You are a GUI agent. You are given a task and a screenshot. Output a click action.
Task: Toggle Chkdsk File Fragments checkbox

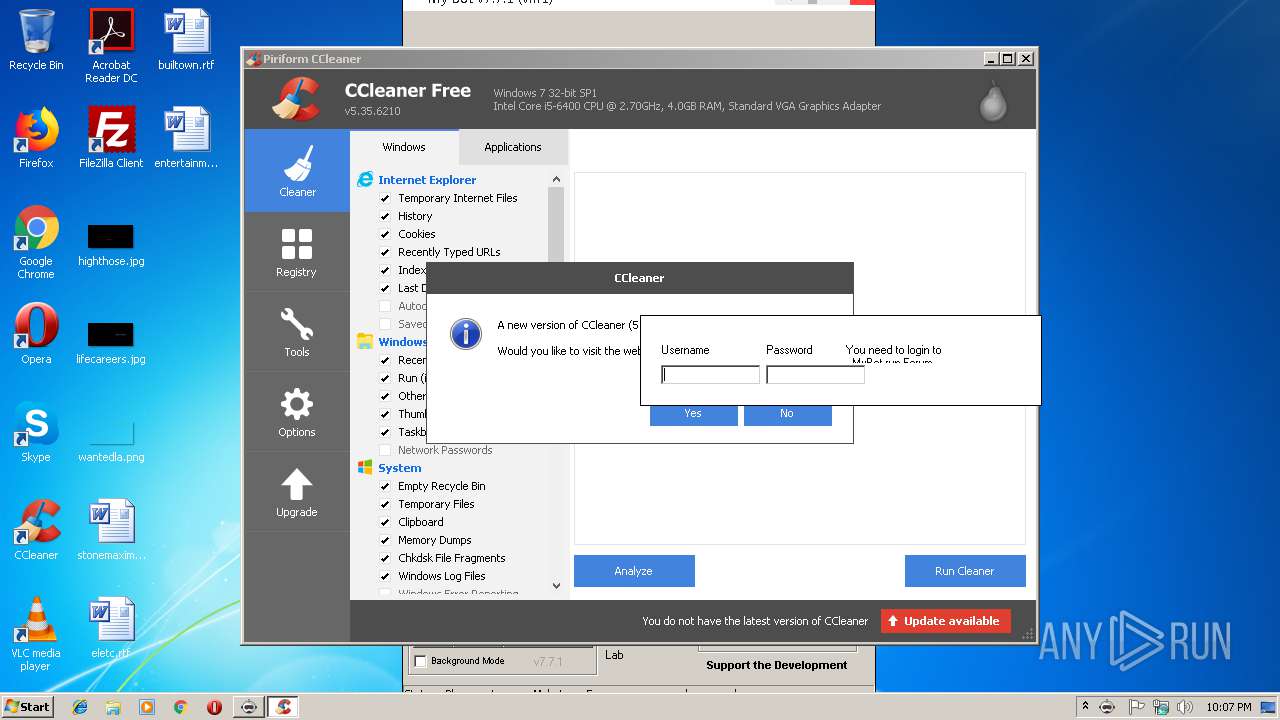click(385, 558)
